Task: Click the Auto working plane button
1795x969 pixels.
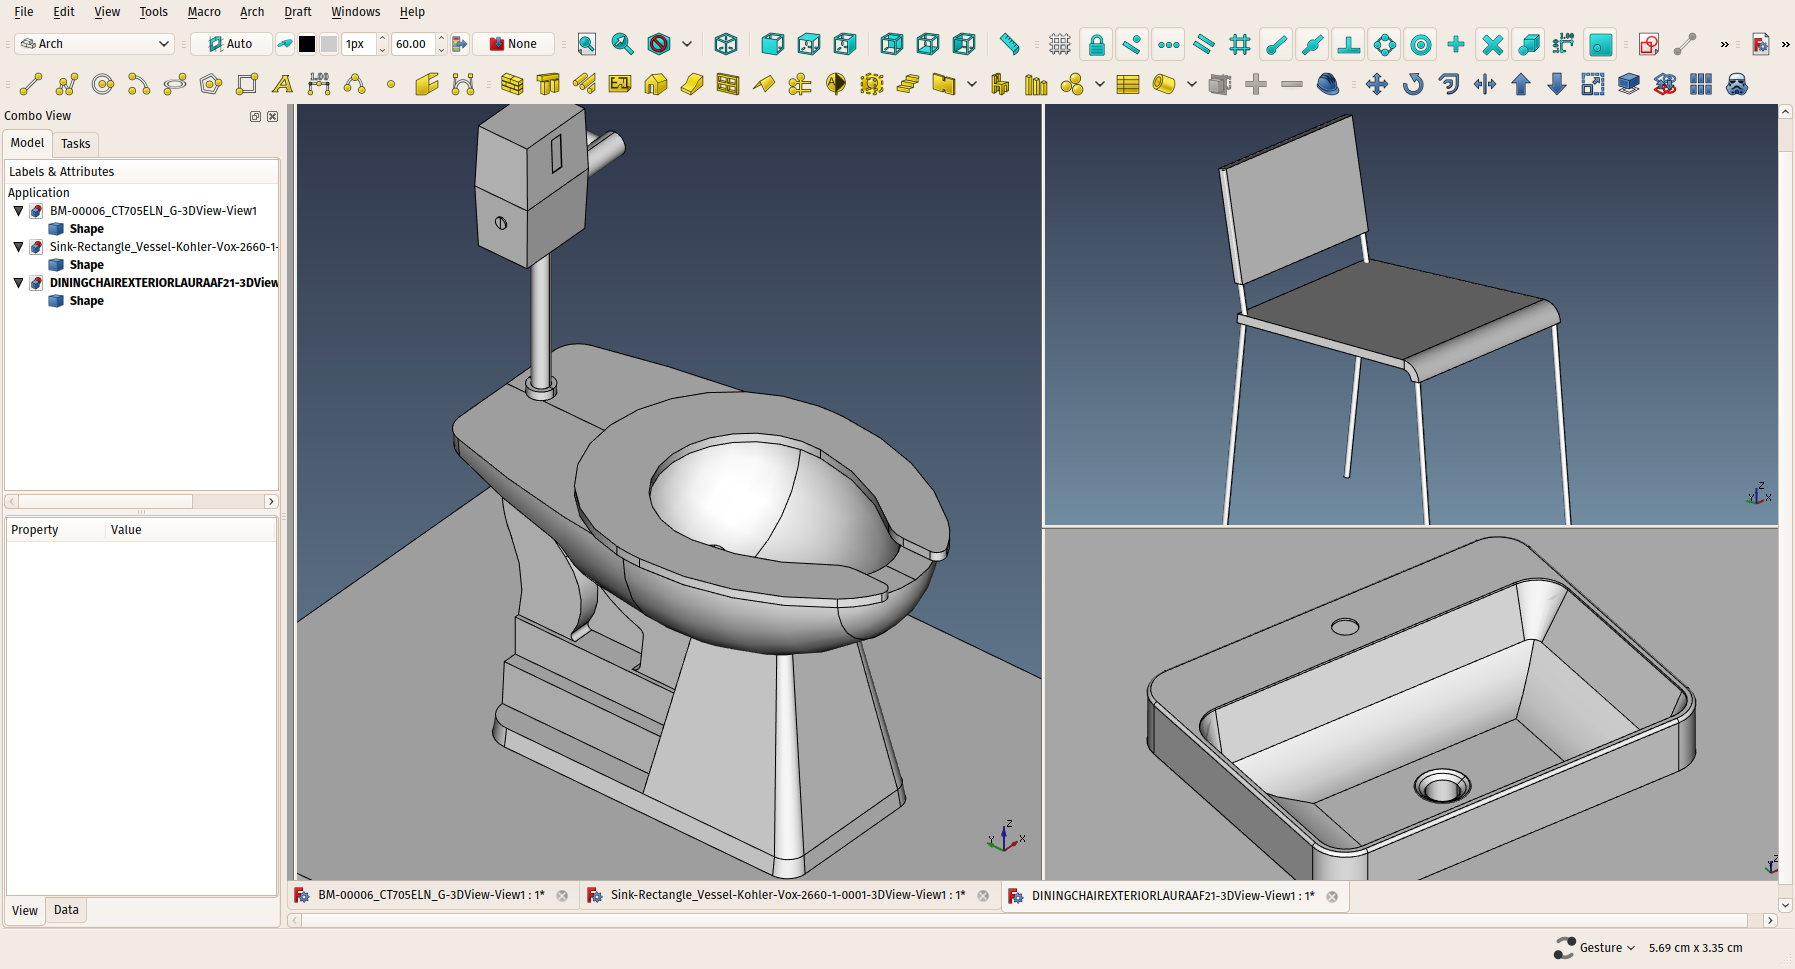Action: coord(231,44)
